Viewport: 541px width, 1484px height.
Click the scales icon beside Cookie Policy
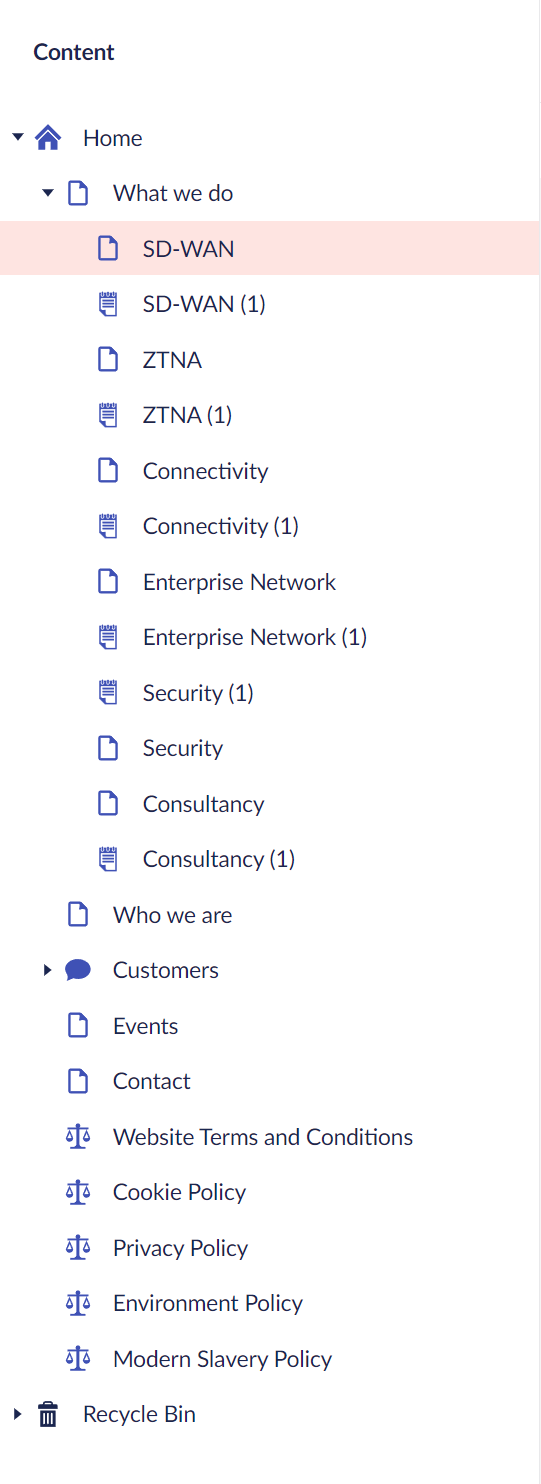point(78,1192)
